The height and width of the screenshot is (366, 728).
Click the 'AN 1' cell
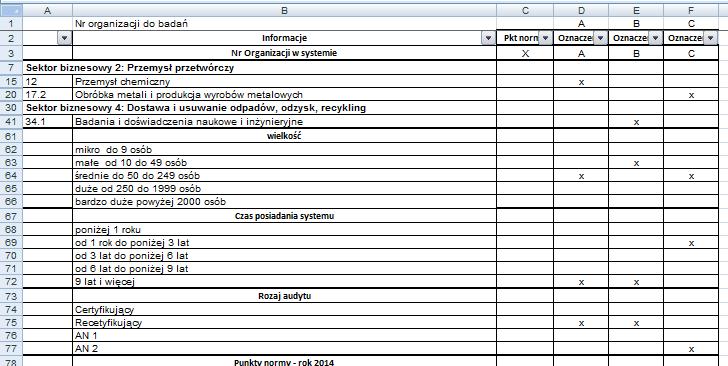[x=285, y=336]
